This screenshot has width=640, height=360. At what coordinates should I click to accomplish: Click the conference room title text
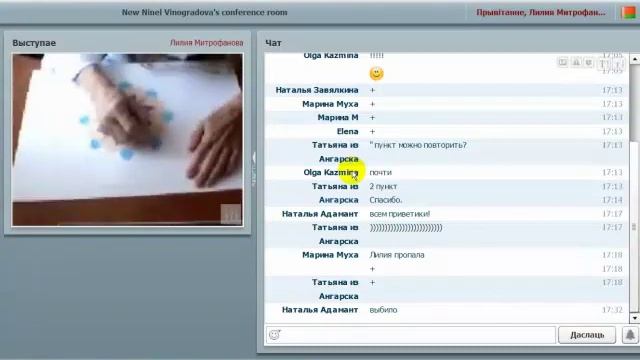(204, 12)
